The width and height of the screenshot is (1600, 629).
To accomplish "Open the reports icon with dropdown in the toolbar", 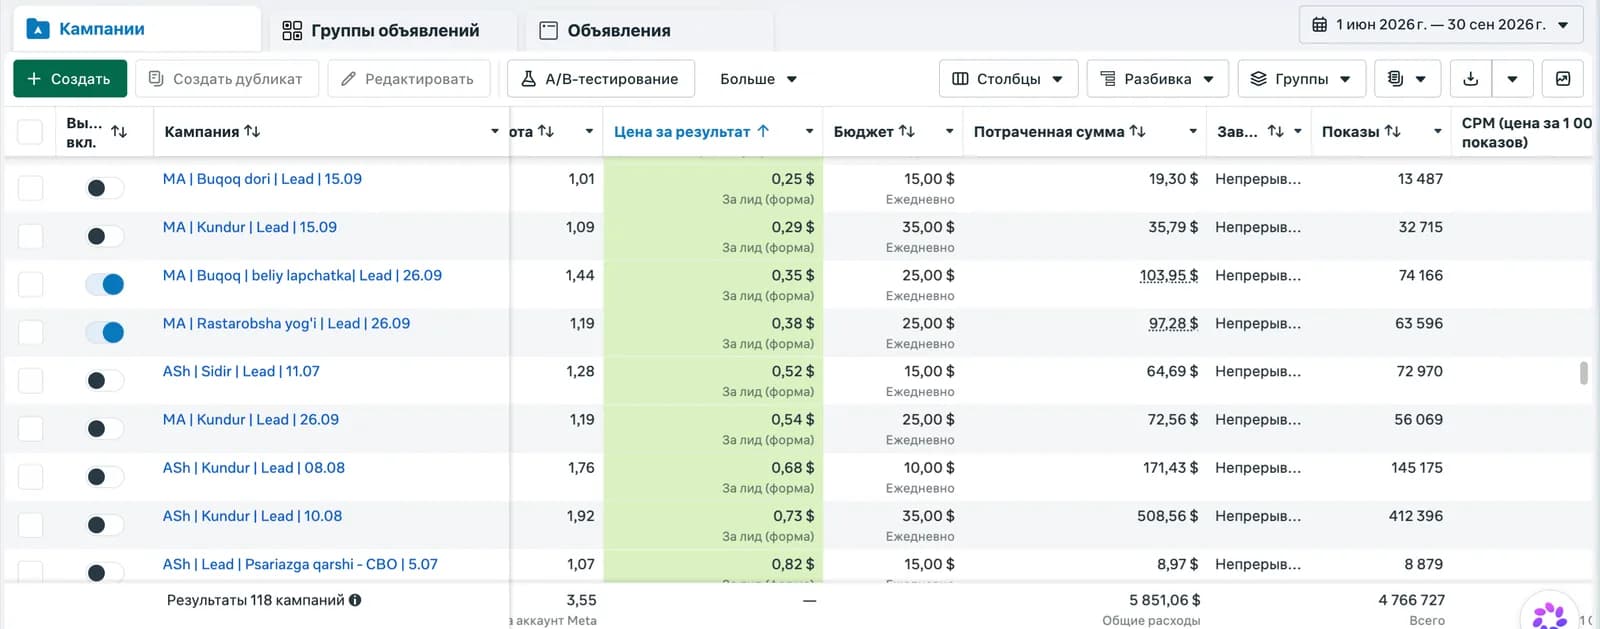I will coord(1407,79).
